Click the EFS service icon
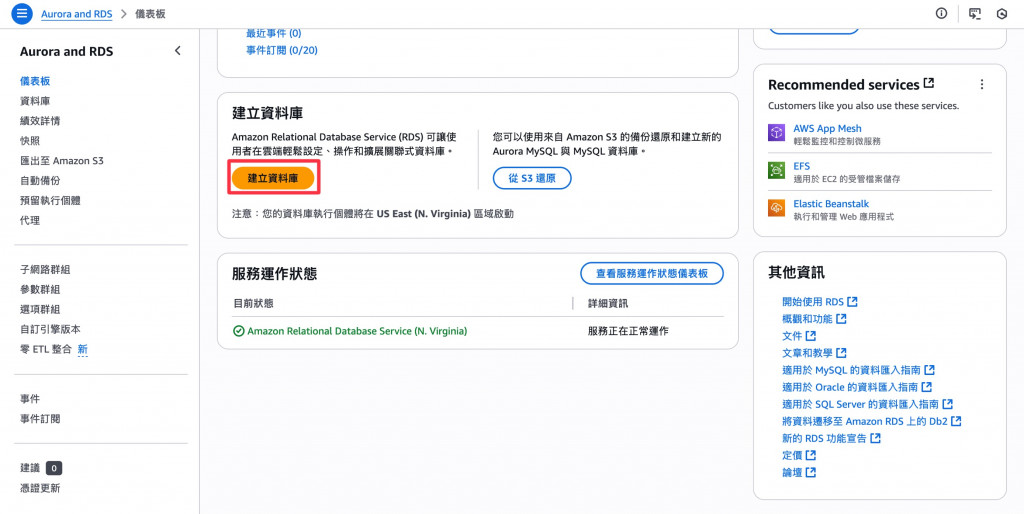The height and width of the screenshot is (514, 1024). pyautogui.click(x=776, y=170)
